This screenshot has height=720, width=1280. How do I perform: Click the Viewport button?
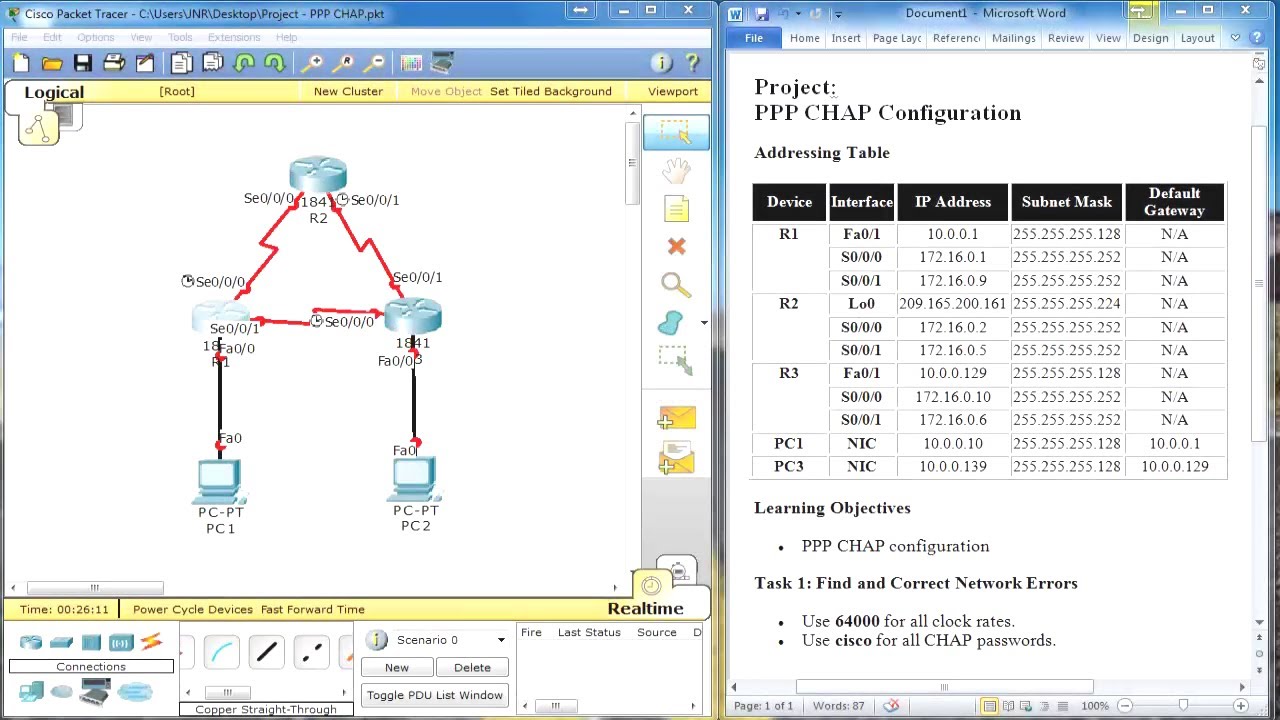pyautogui.click(x=673, y=91)
